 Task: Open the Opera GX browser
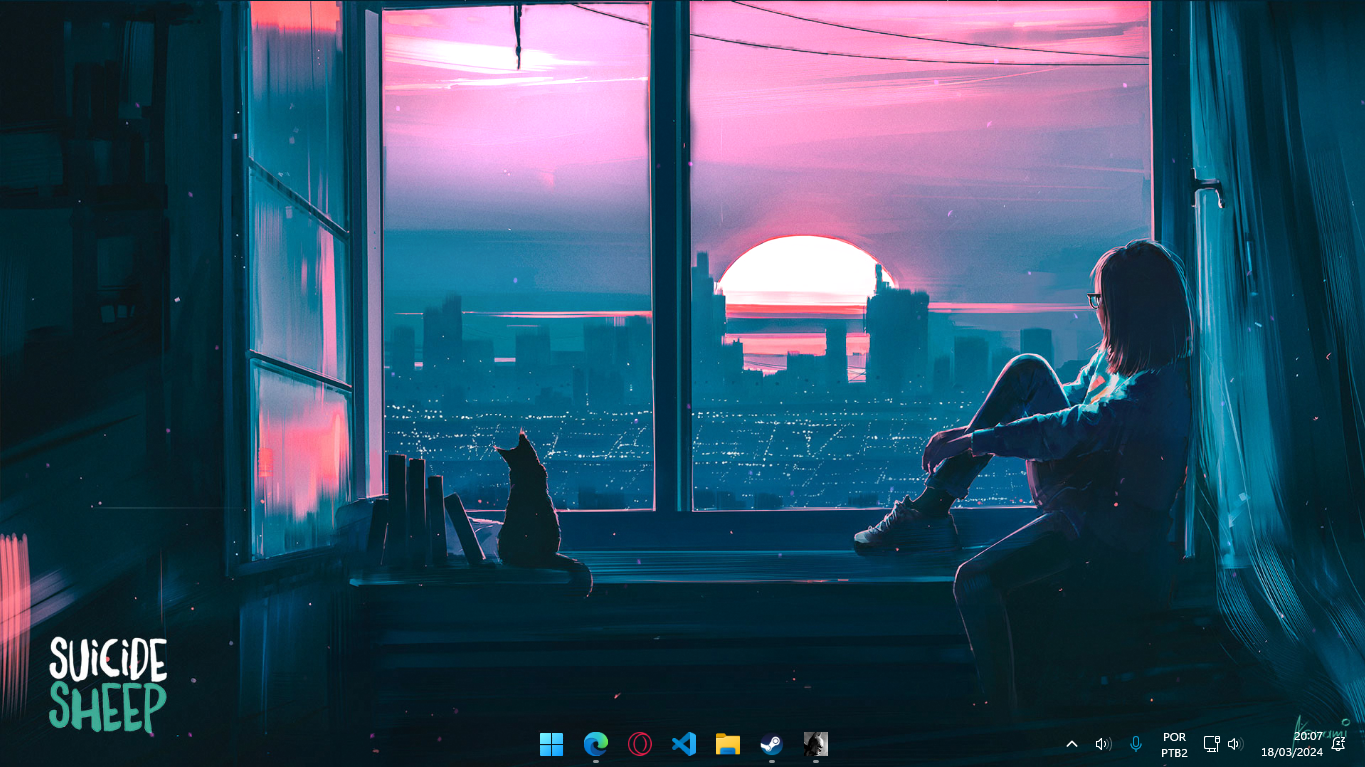click(x=640, y=744)
